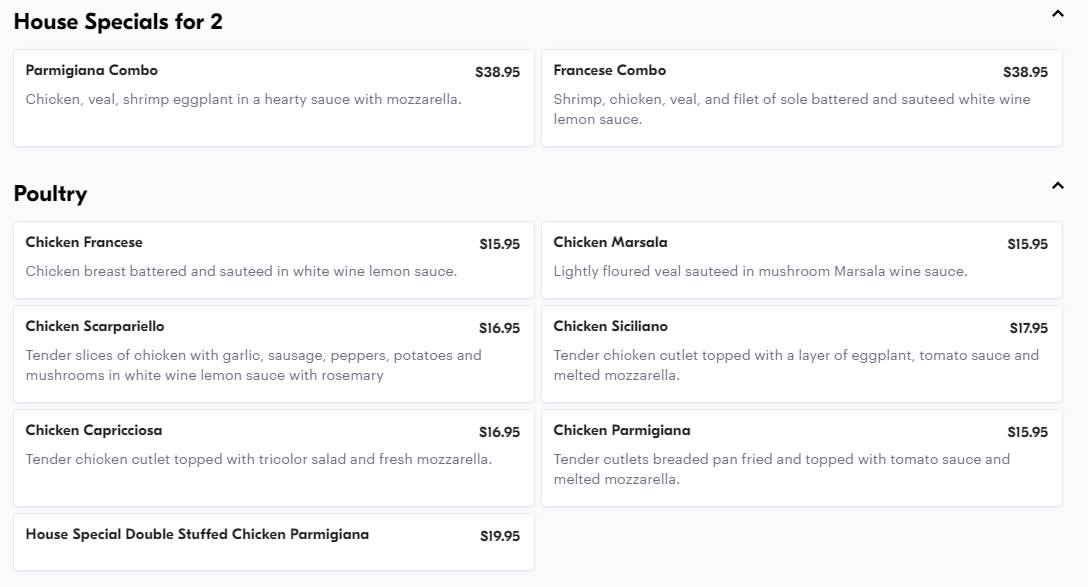Screen dimensions: 1088x587
Task: Open Chicken Capricciosa details
Action: point(273,458)
